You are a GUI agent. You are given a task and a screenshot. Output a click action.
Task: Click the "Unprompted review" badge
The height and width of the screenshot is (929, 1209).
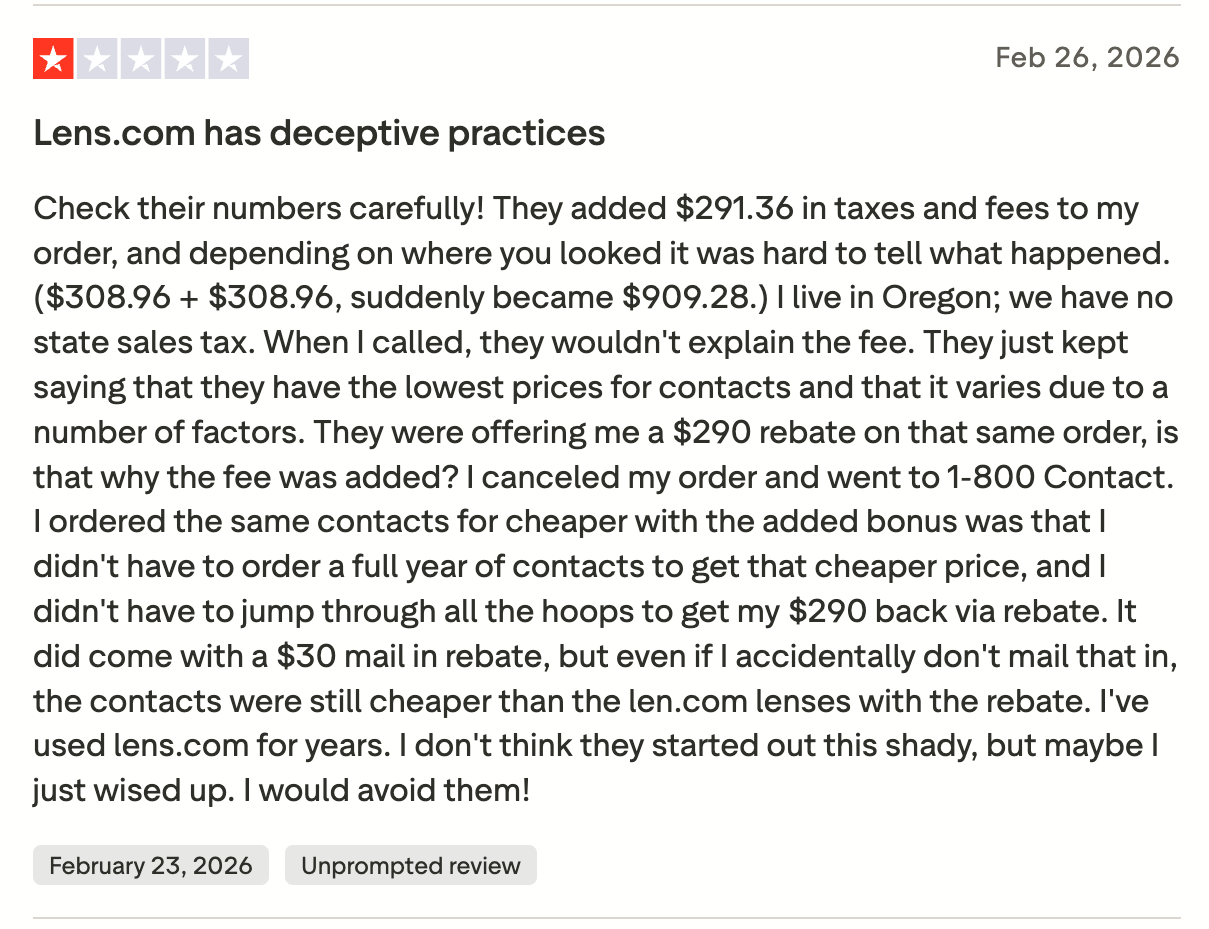410,865
